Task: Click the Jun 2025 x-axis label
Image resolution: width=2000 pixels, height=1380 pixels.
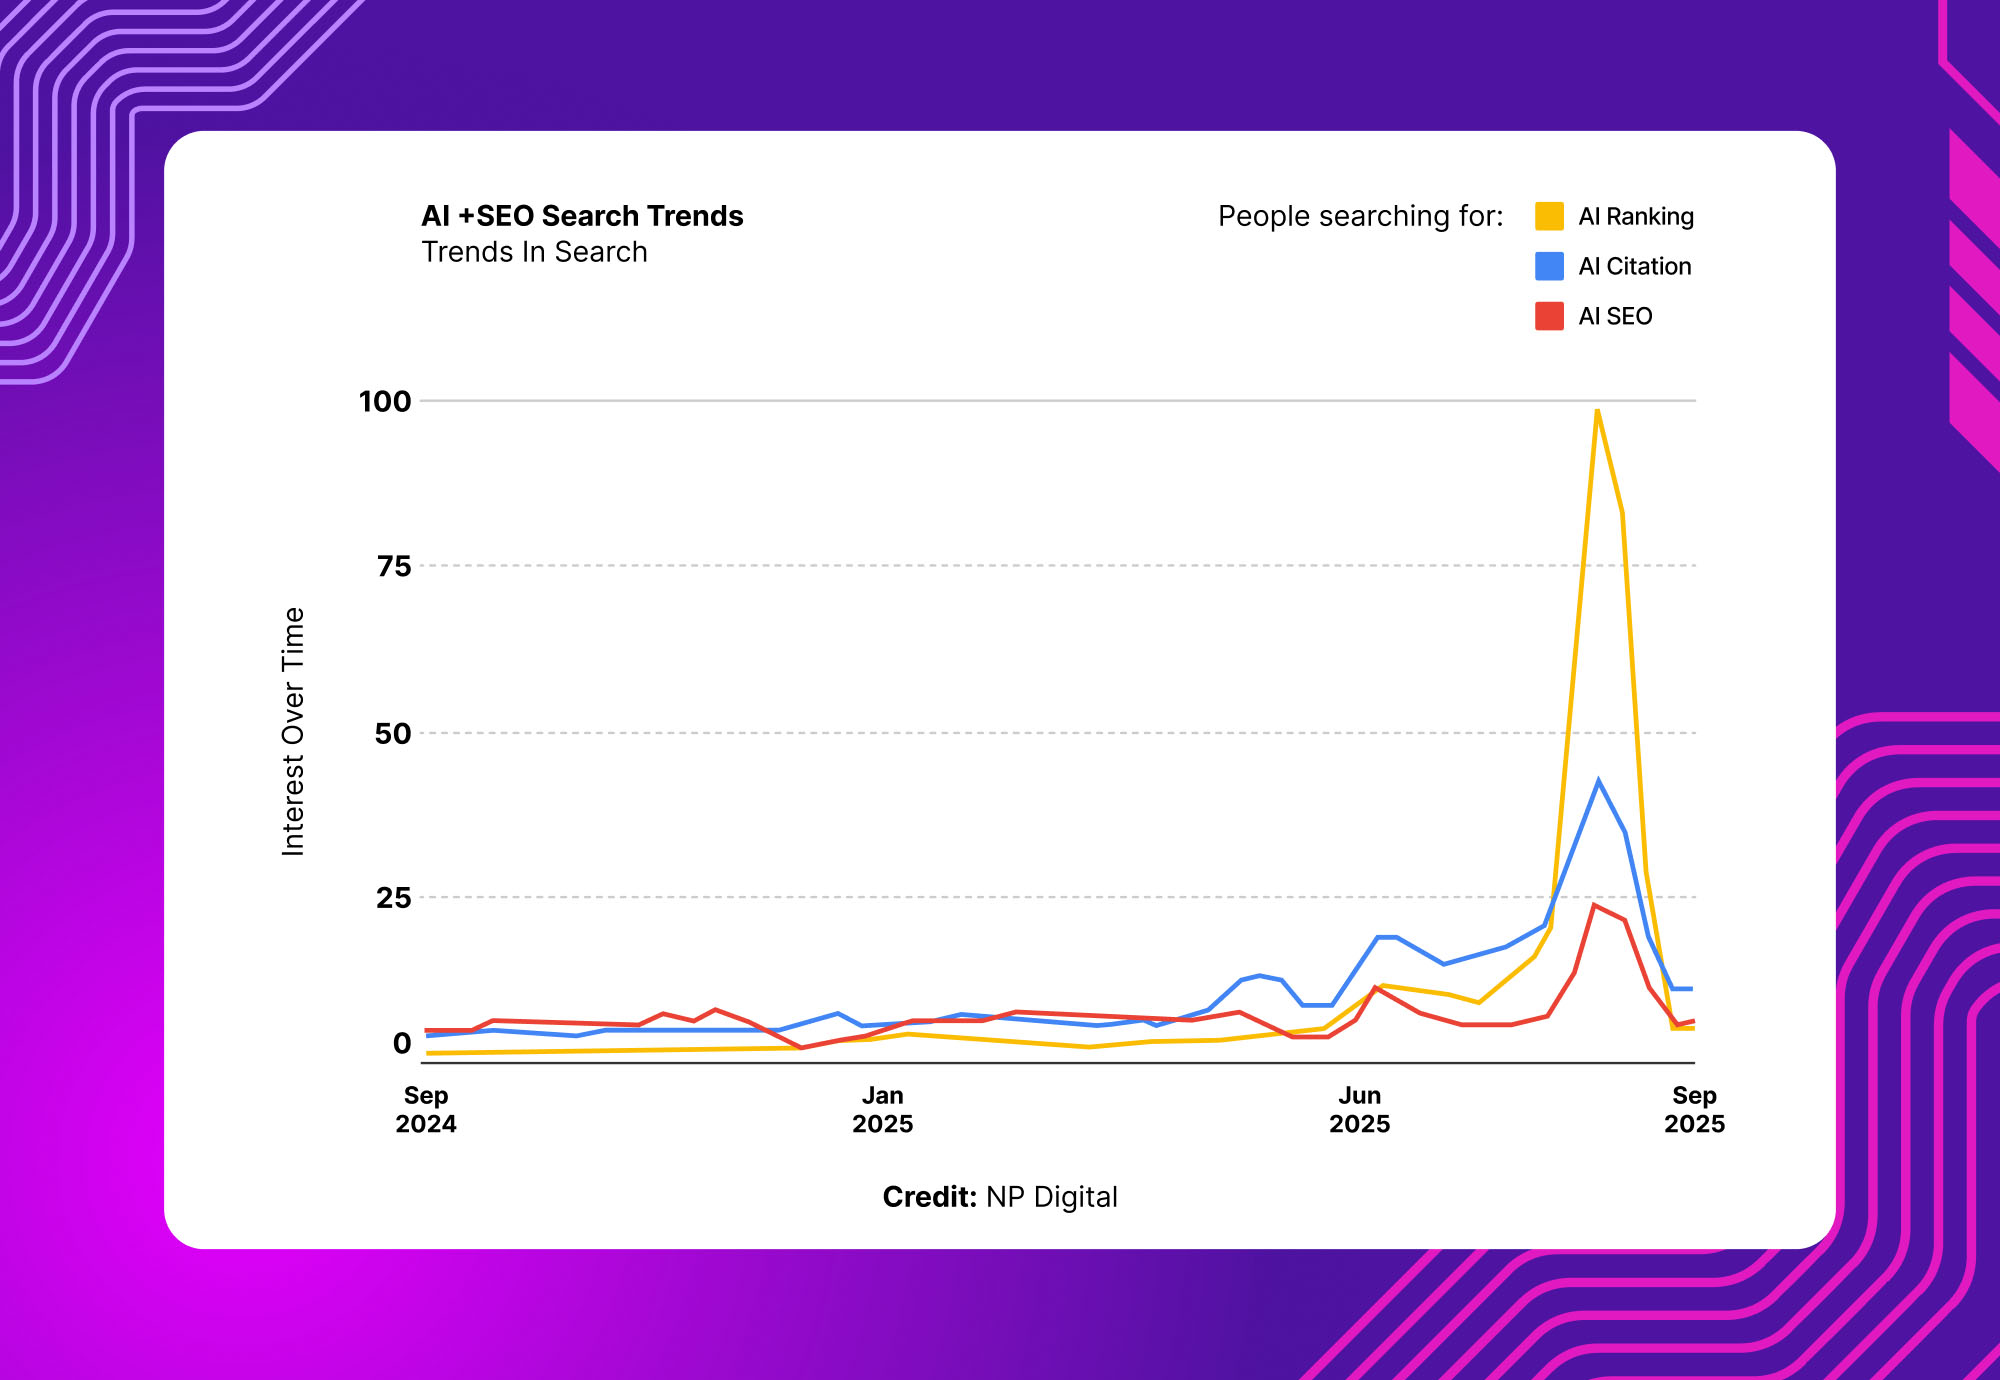Action: point(1359,1110)
